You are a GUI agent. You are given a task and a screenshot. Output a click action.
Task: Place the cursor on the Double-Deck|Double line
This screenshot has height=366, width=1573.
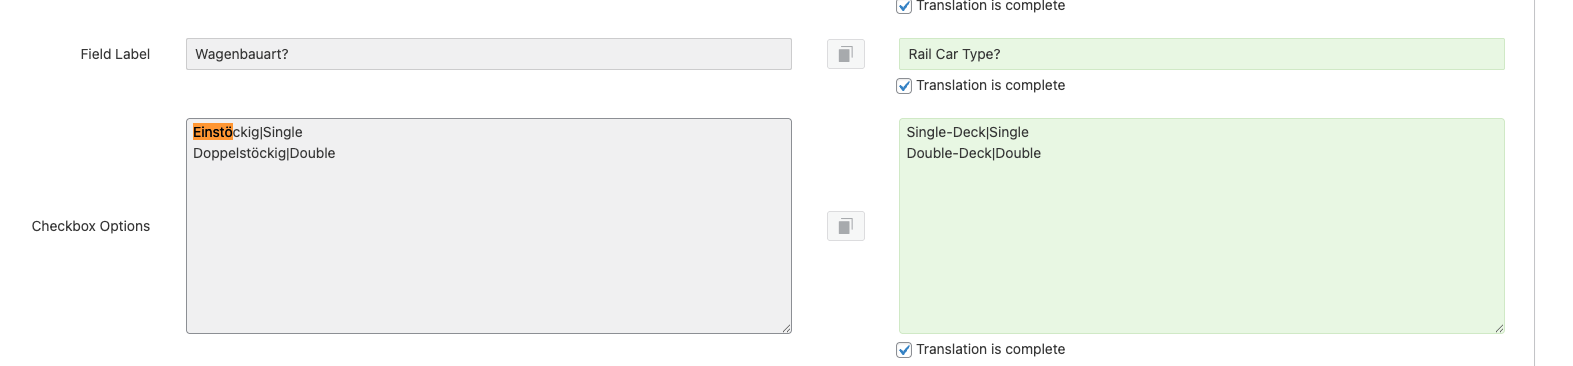click(x=973, y=153)
